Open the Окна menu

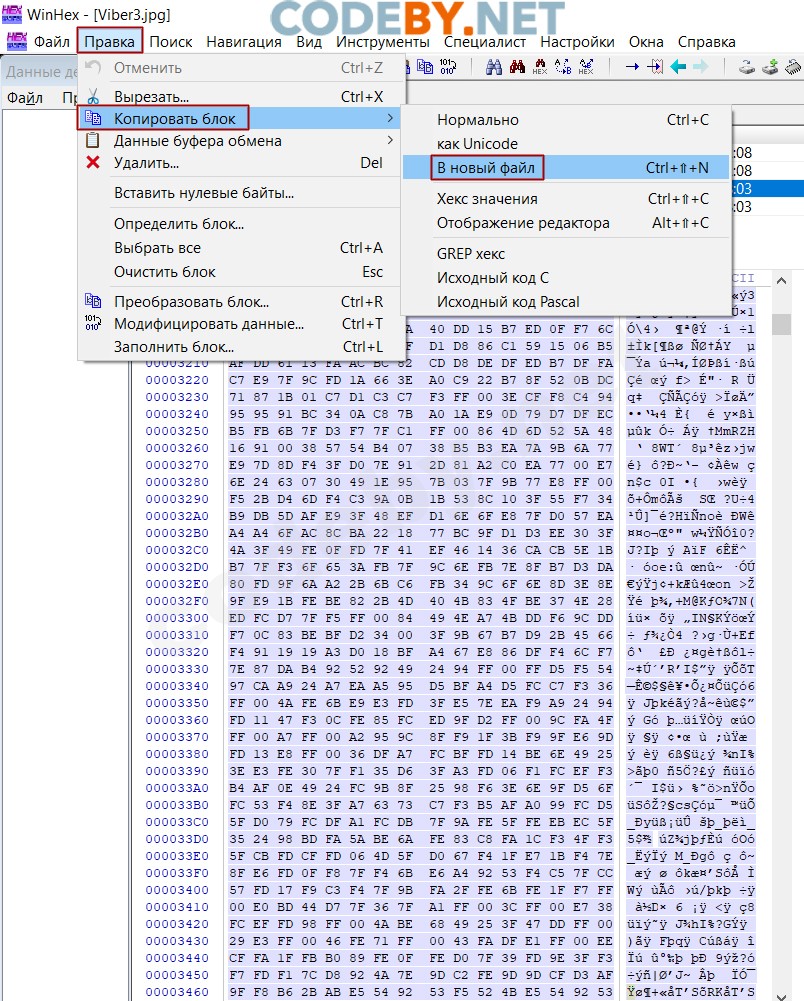(646, 42)
